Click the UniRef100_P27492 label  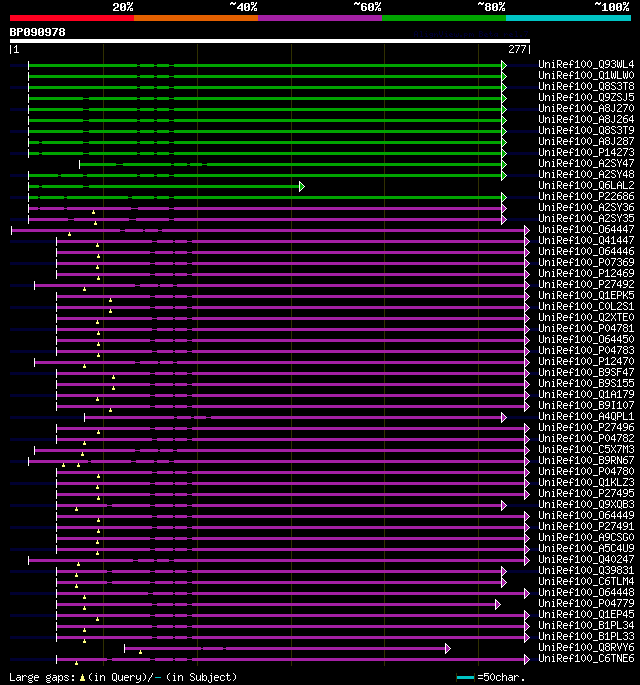(586, 284)
